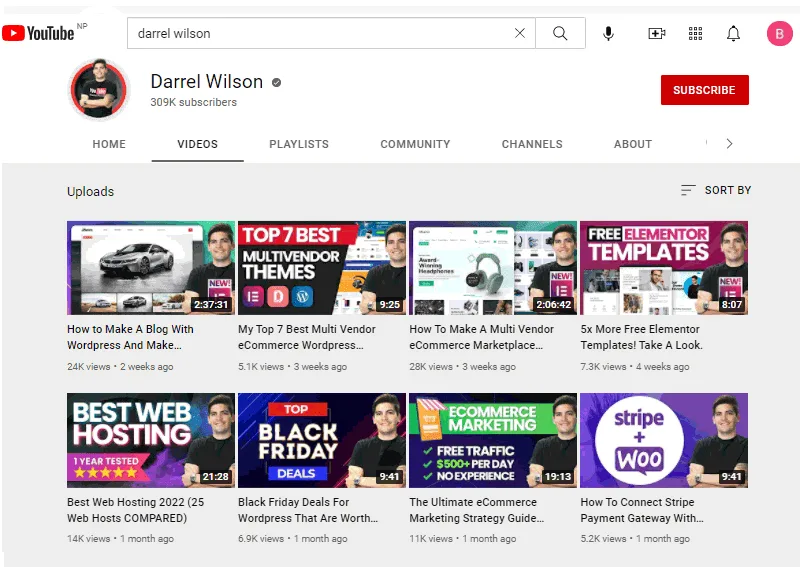This screenshot has width=800, height=567.
Task: Click 14K views • 1 month ago
Action: coord(120,538)
